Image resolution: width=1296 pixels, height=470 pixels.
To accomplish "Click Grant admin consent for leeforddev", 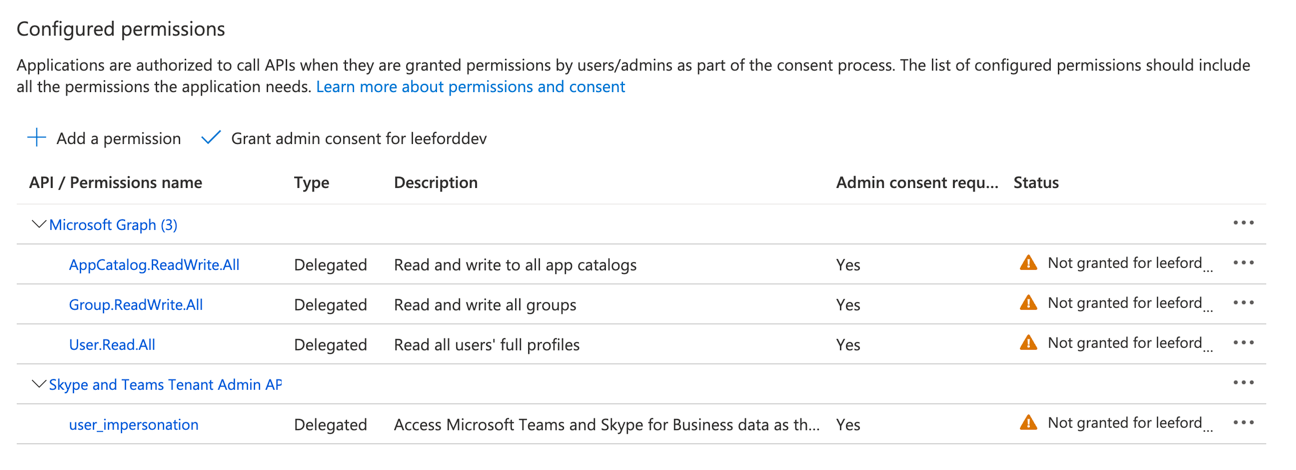I will click(344, 138).
